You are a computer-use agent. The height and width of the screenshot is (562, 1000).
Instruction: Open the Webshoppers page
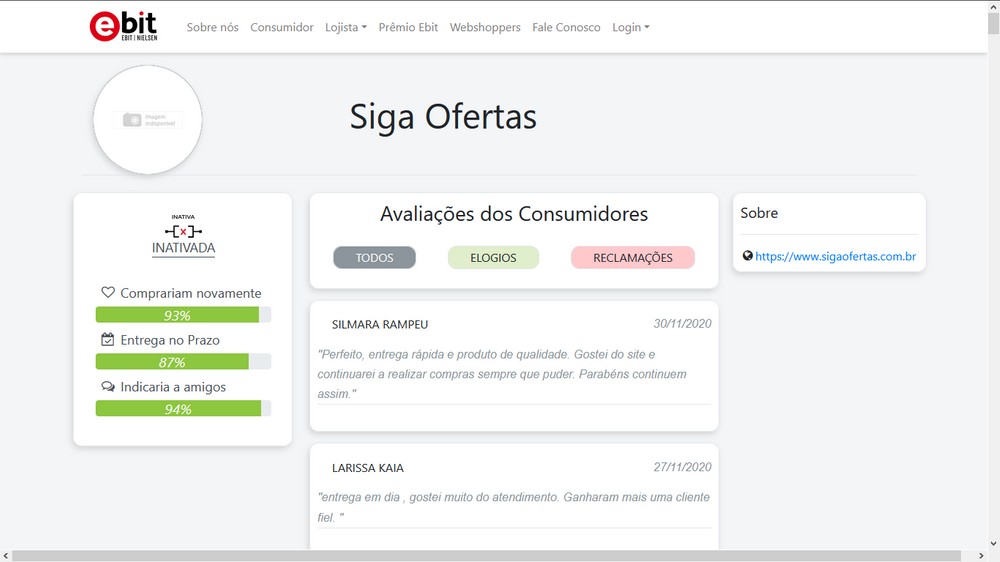(x=485, y=27)
